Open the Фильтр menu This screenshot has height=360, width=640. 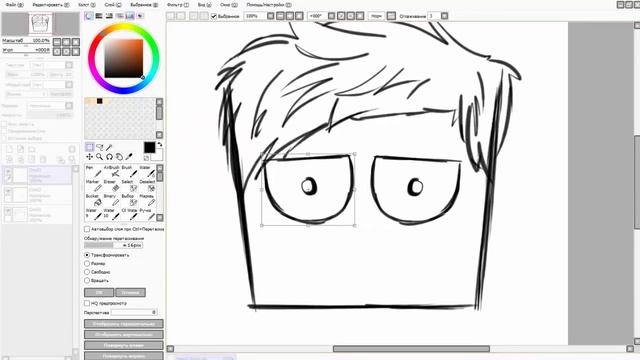pos(178,5)
